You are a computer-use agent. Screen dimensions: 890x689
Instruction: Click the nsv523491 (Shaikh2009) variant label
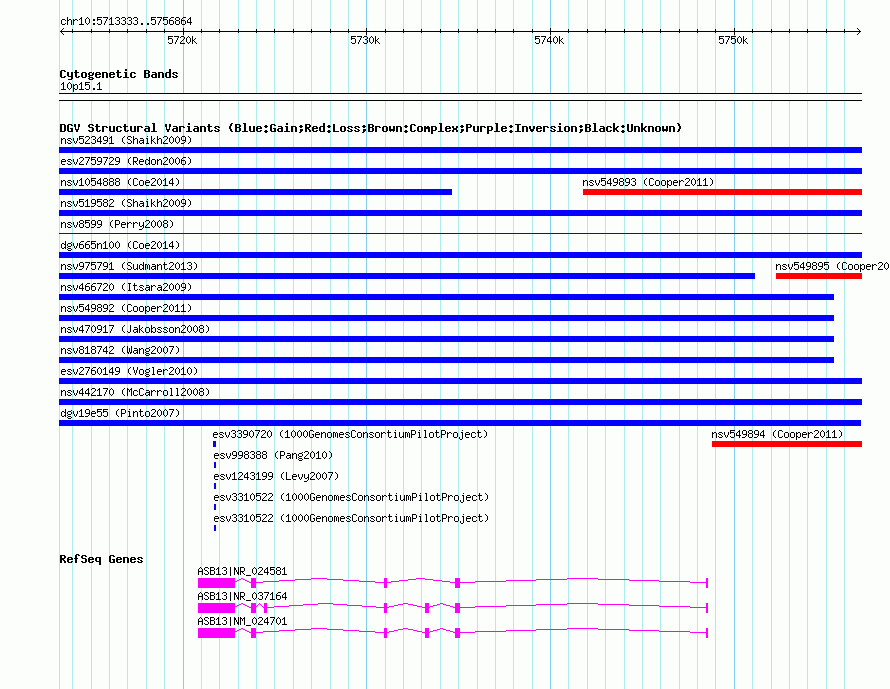tap(126, 140)
